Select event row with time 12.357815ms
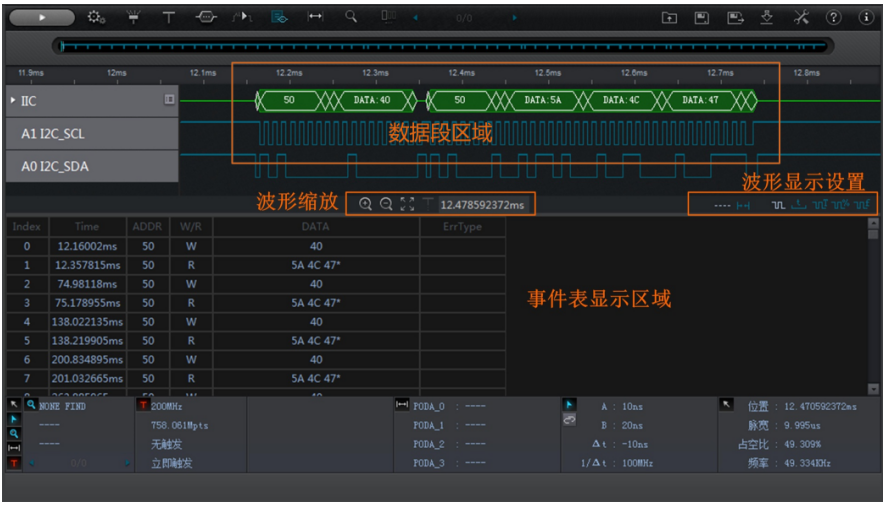Screen dimensions: 887x508 coord(256,265)
